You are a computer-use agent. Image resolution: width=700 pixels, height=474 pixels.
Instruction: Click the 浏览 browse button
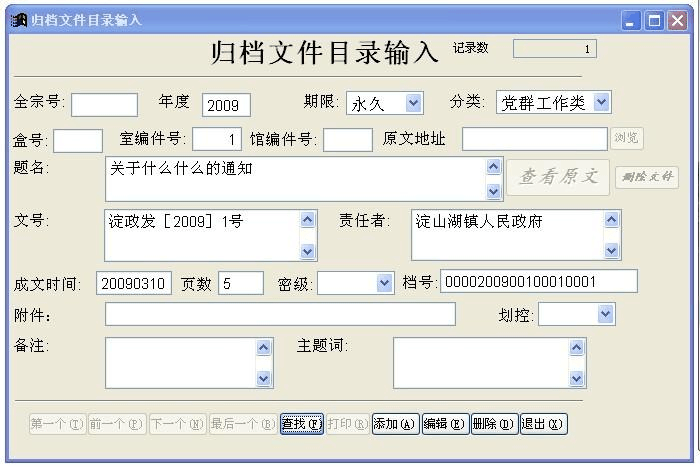pyautogui.click(x=627, y=138)
